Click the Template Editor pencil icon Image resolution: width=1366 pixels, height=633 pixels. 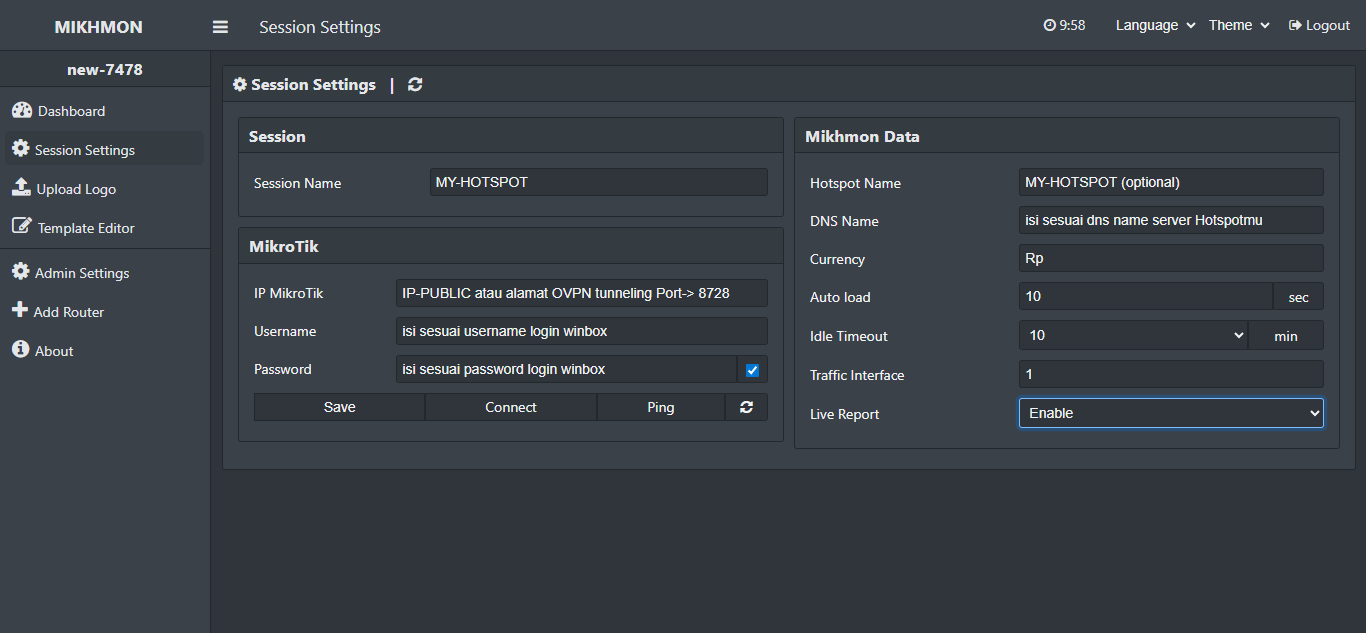tap(21, 227)
